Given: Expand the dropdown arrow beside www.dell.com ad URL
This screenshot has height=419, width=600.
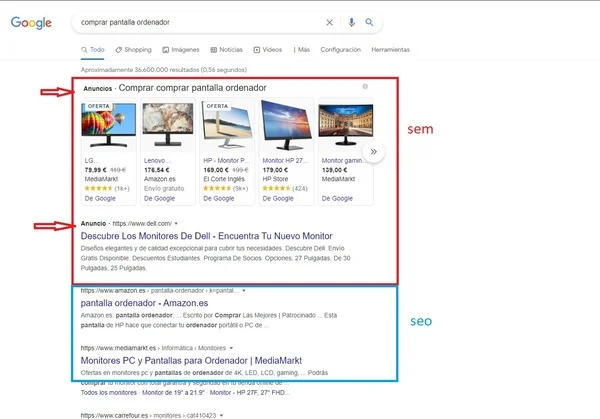Looking at the screenshot, I should [176, 223].
